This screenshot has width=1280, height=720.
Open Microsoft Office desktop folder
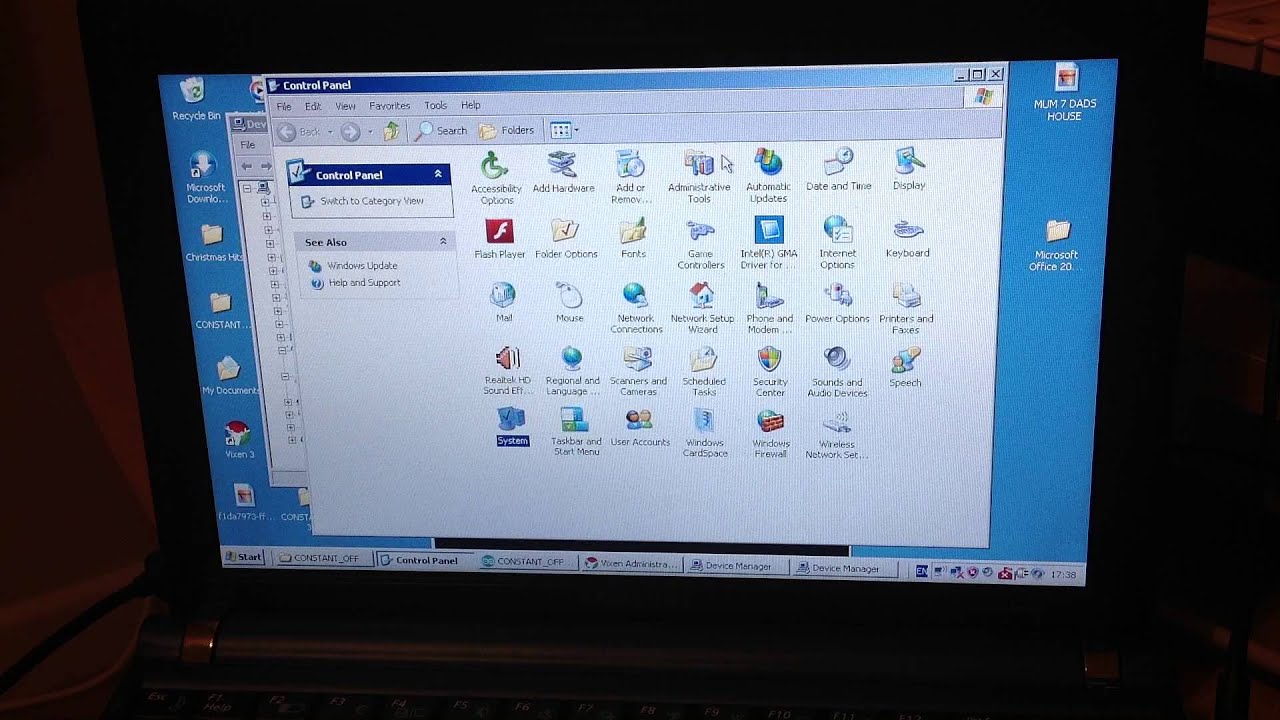coord(1056,246)
